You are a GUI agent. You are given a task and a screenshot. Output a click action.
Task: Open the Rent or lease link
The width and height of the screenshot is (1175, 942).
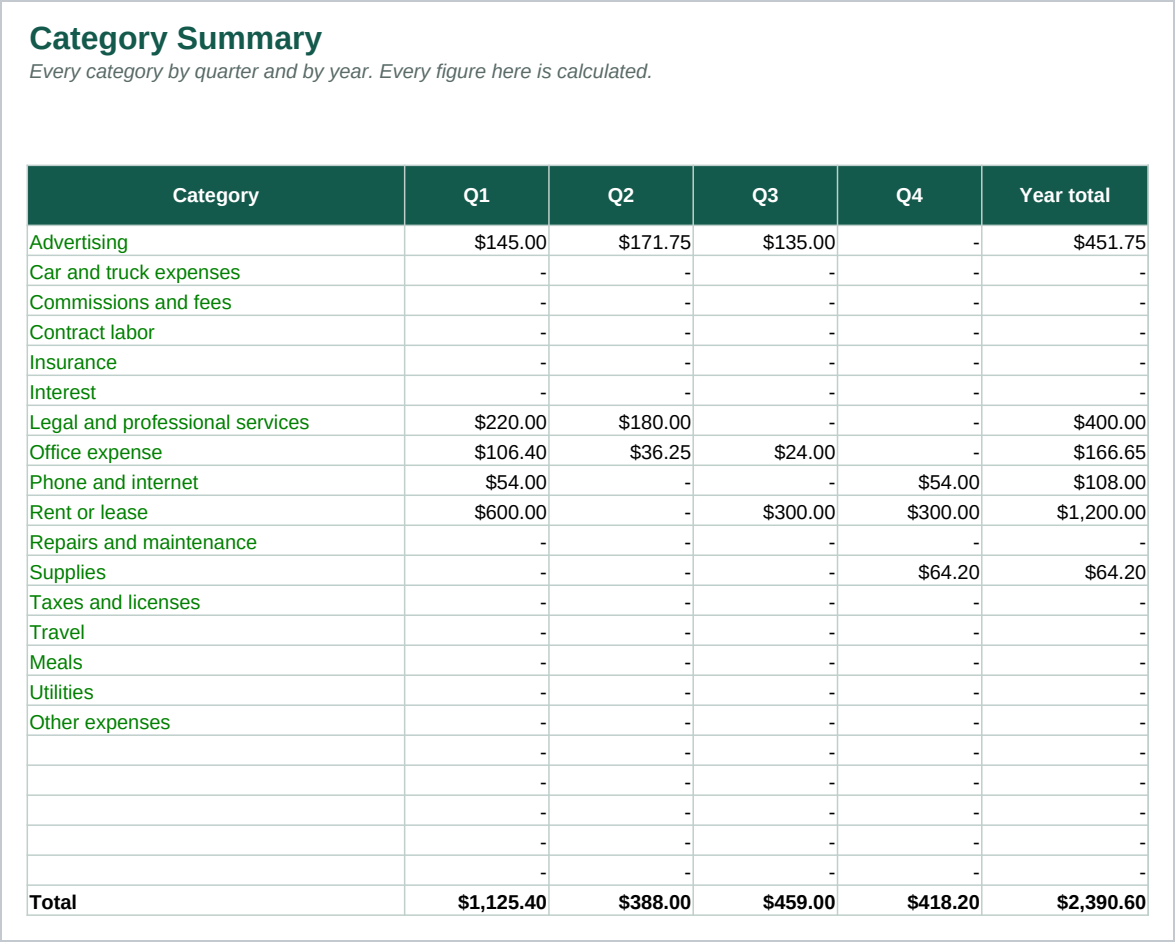pos(88,513)
